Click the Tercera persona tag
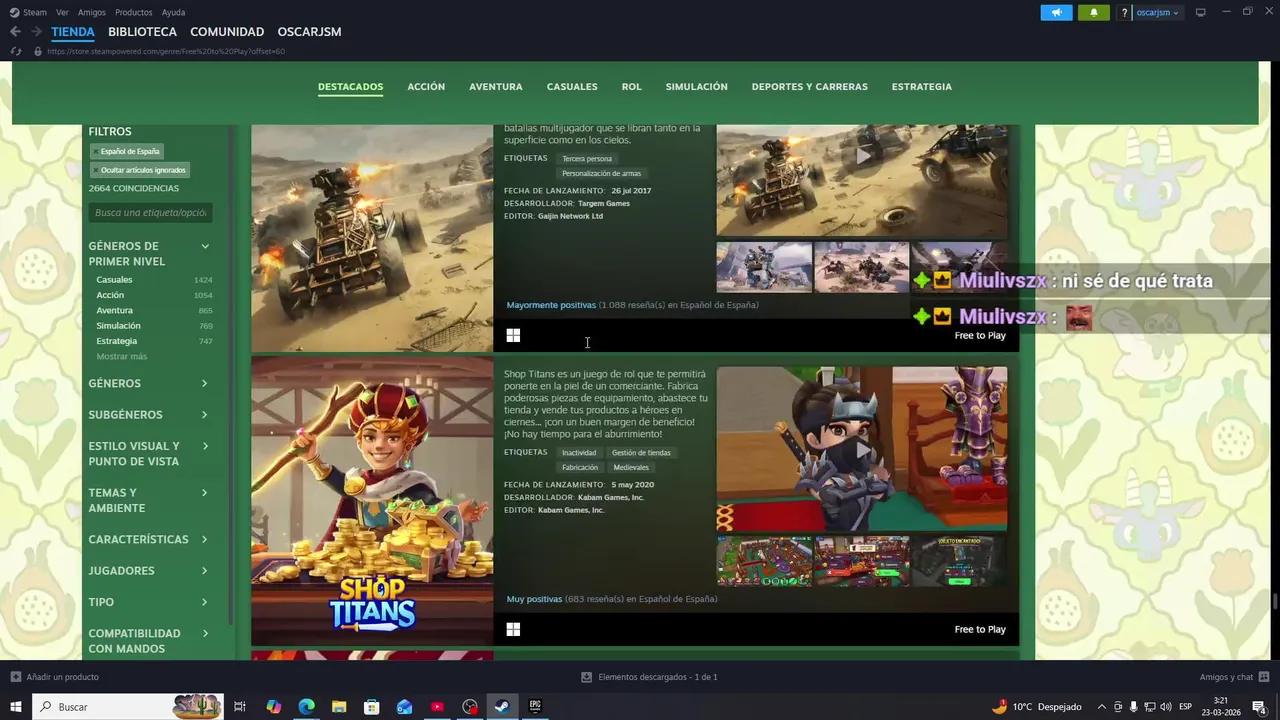The image size is (1280, 720). (587, 159)
